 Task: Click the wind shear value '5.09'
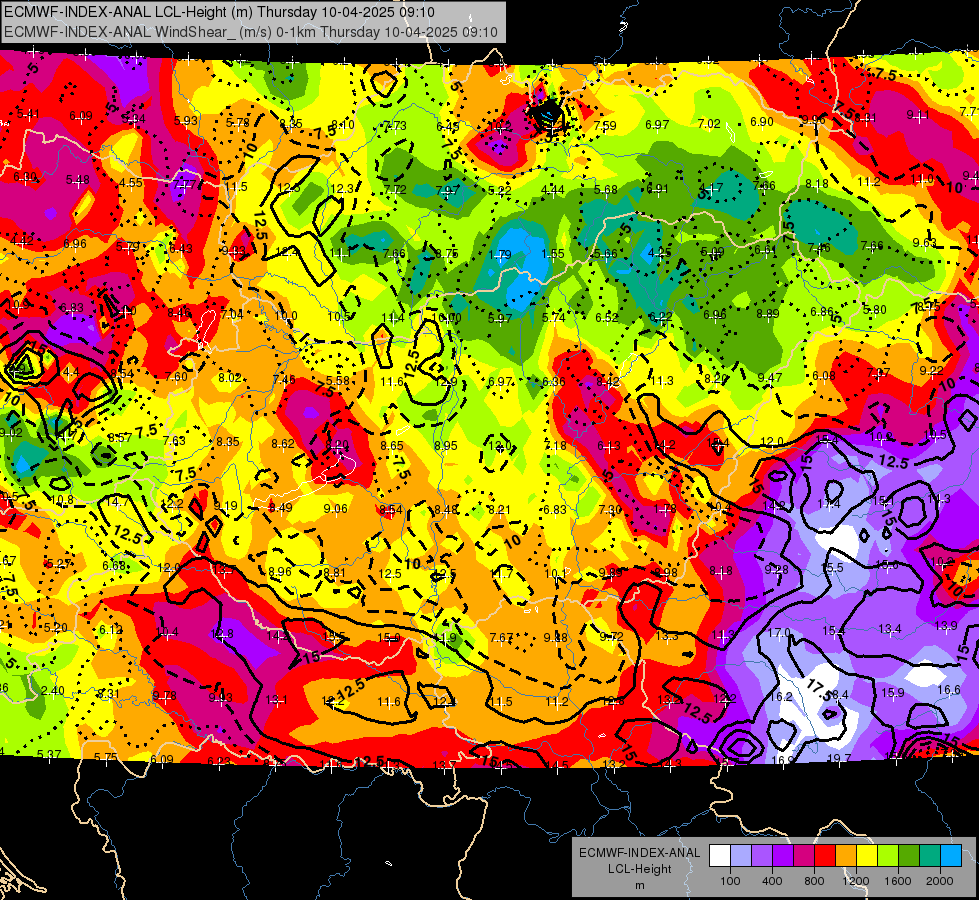click(712, 252)
